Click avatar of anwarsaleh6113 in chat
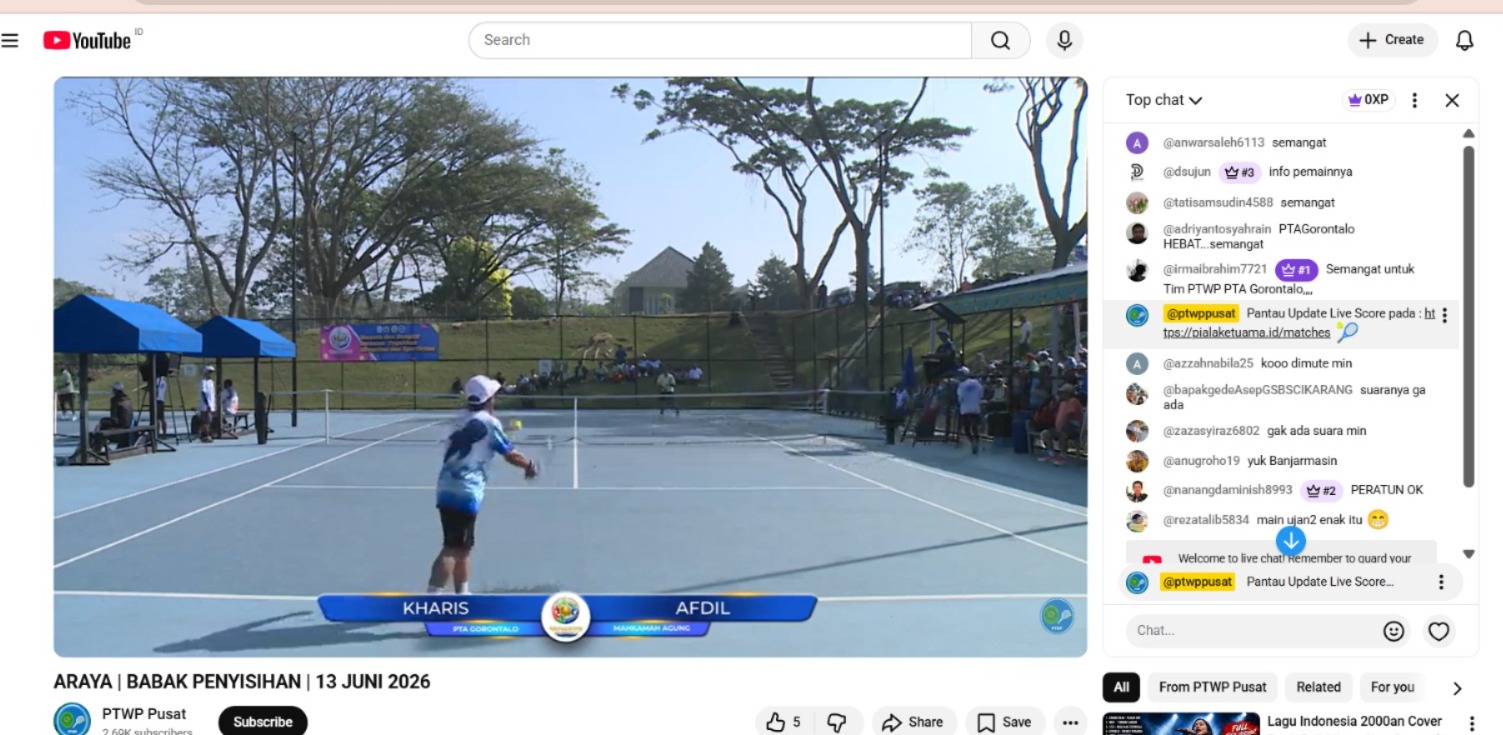 pyautogui.click(x=1137, y=143)
